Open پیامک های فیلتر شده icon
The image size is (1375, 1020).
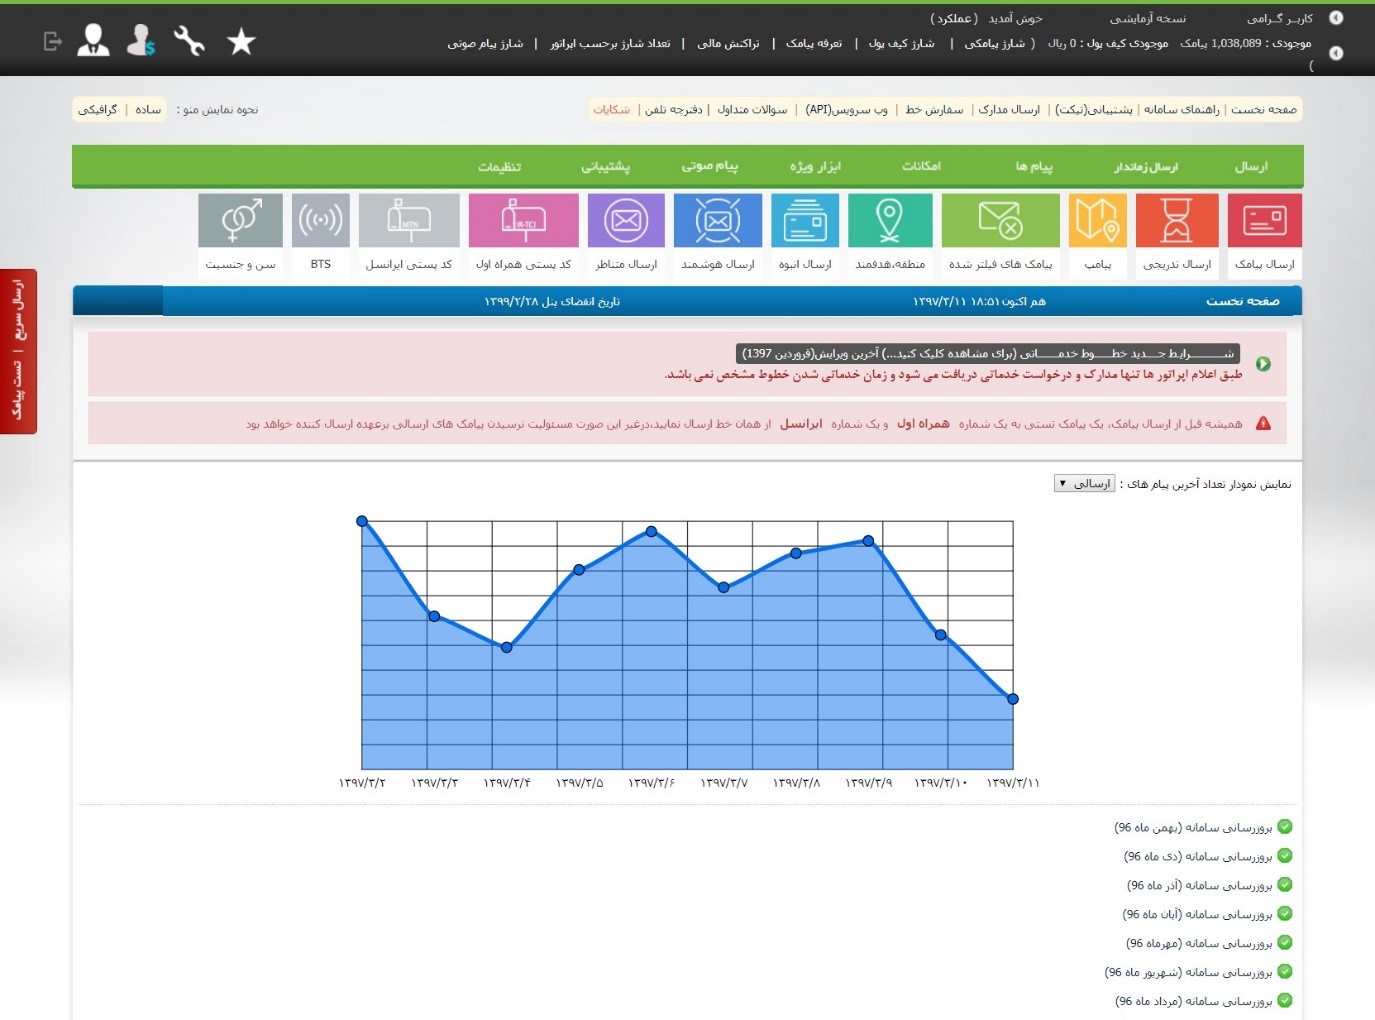click(x=1000, y=221)
